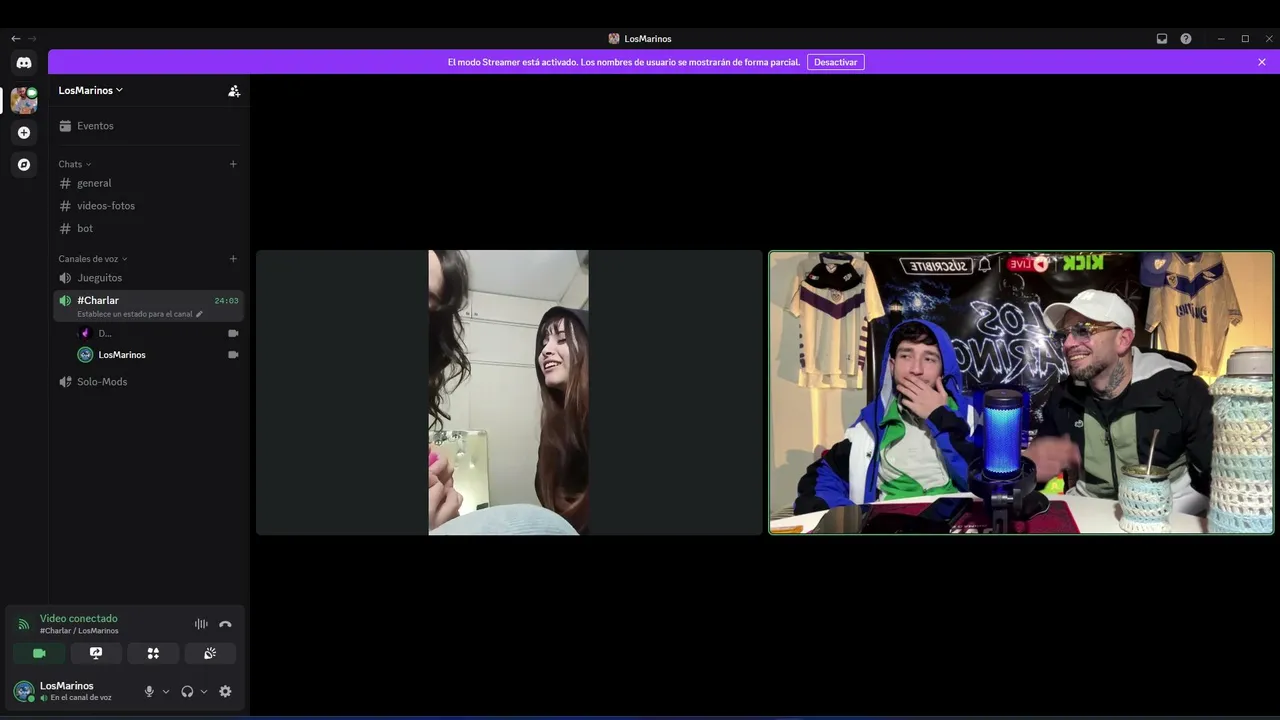This screenshot has height=720, width=1280.
Task: Go back with the back arrow
Action: [15, 39]
